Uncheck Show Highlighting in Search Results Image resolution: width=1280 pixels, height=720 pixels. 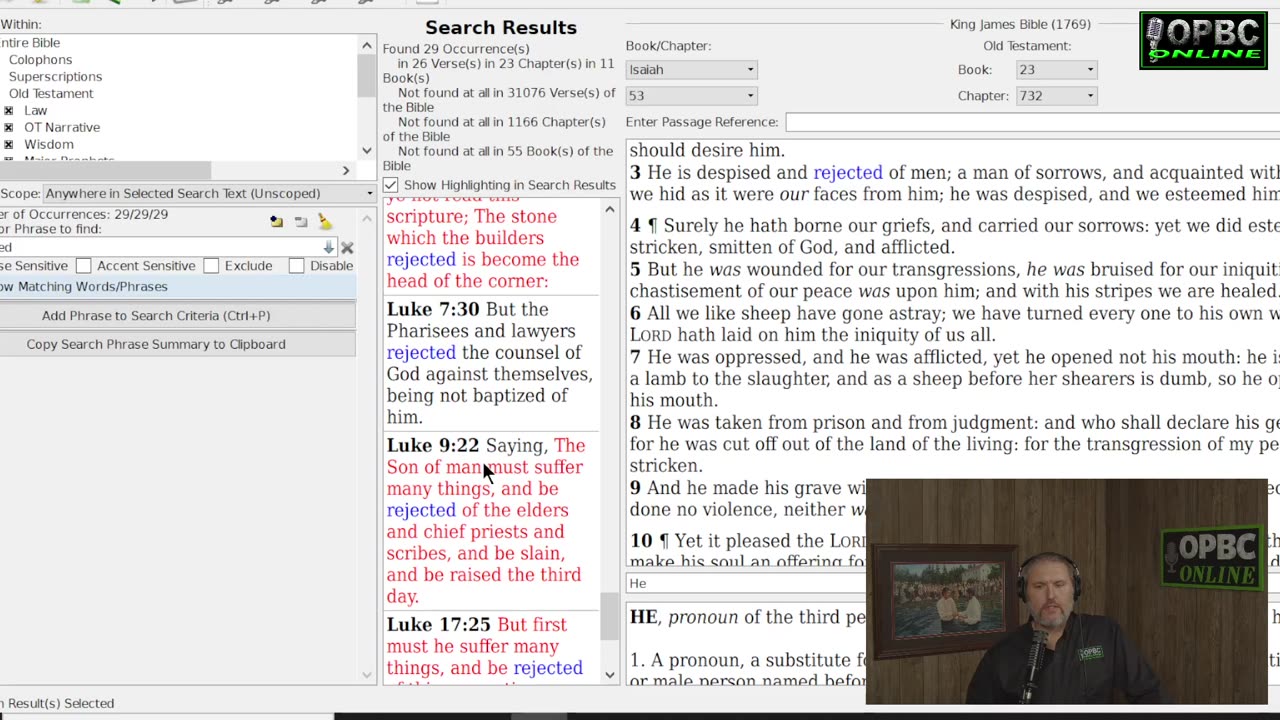click(x=391, y=185)
